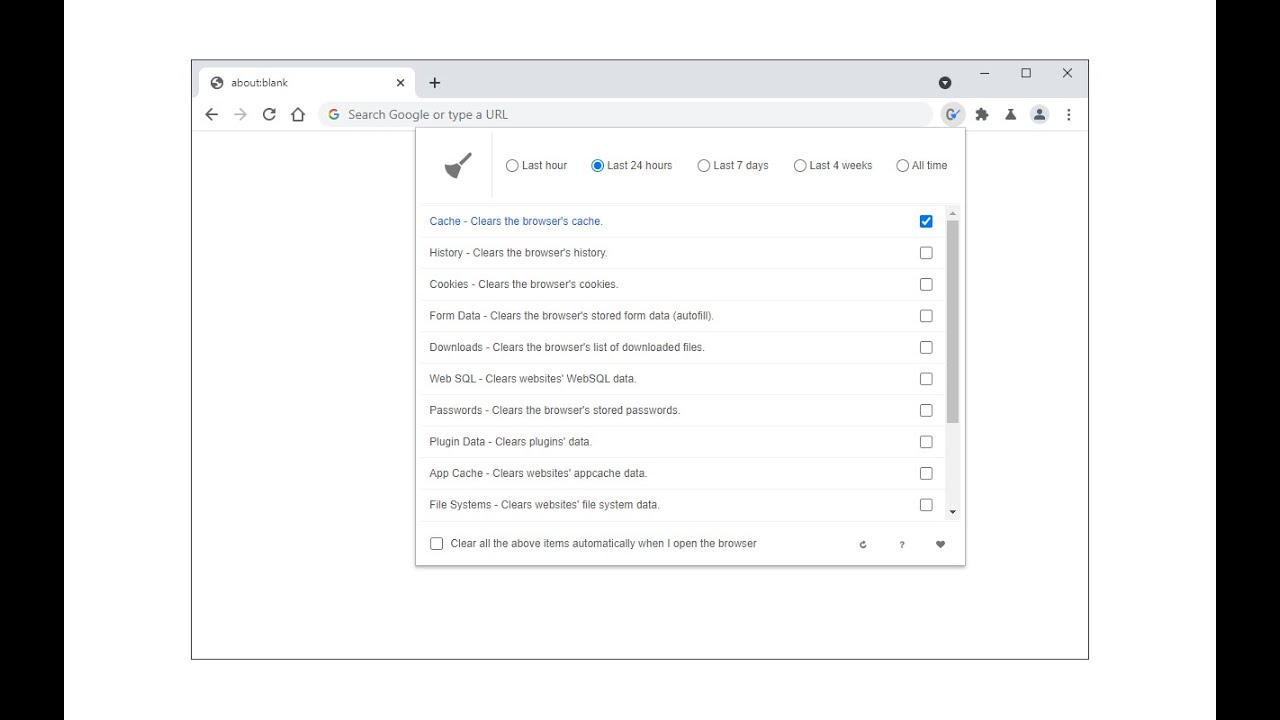The height and width of the screenshot is (720, 1280).
Task: Click 'Cookies - Clears the browser's cookies.' text
Action: (524, 285)
